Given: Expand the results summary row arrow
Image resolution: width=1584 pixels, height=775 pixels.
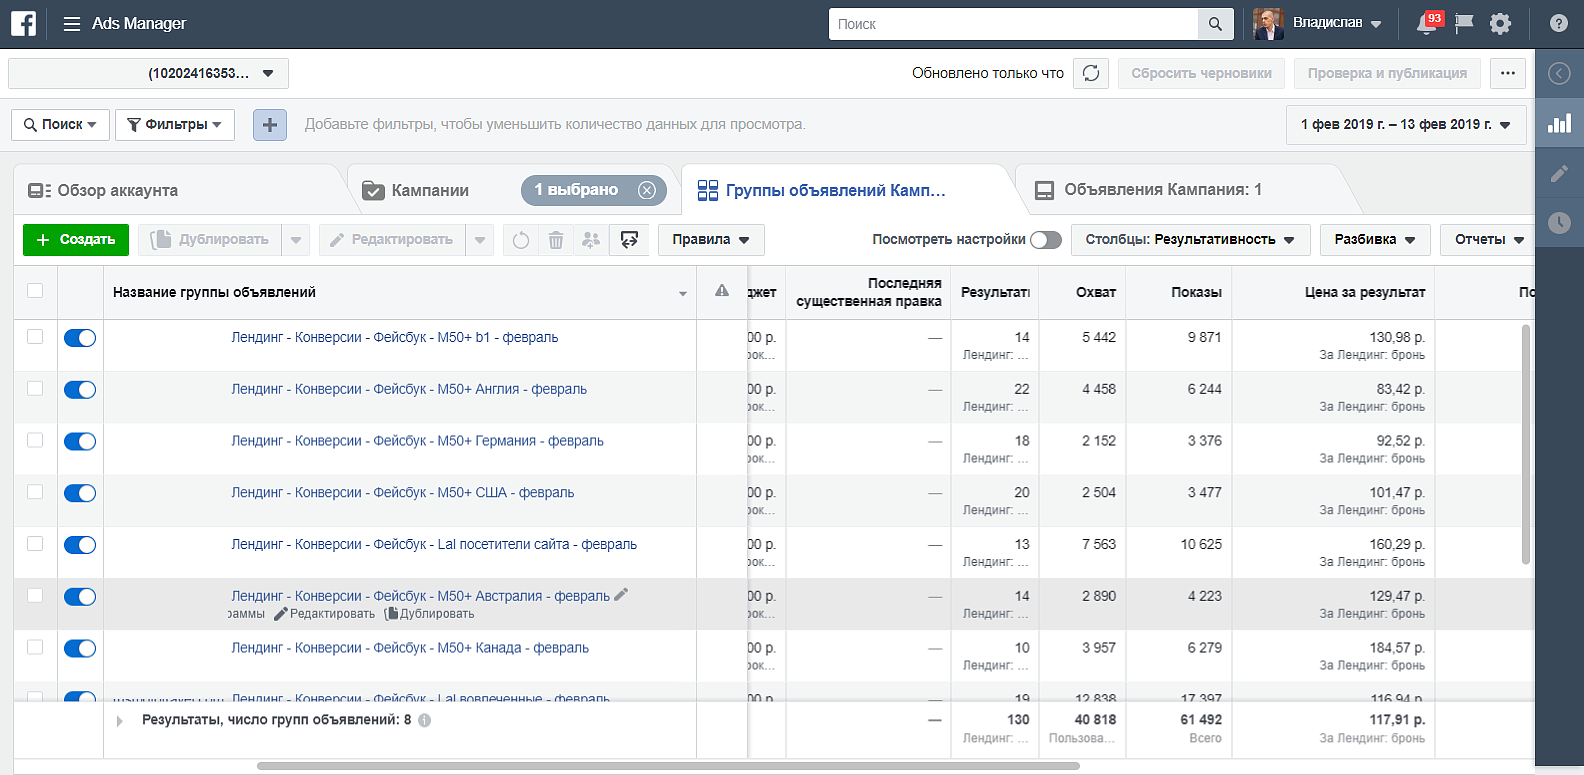Looking at the screenshot, I should click(119, 721).
